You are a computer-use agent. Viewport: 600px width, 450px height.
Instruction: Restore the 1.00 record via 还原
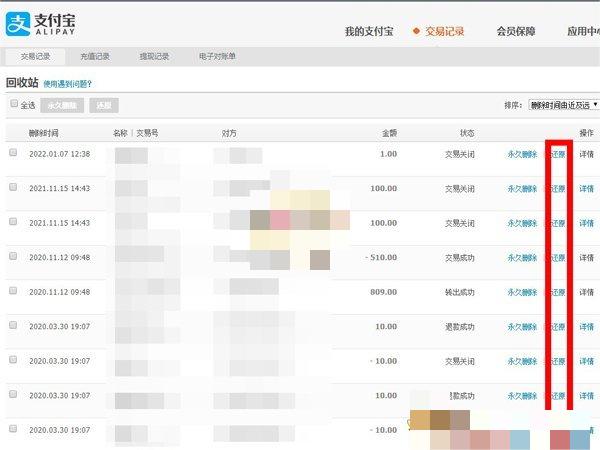point(558,154)
